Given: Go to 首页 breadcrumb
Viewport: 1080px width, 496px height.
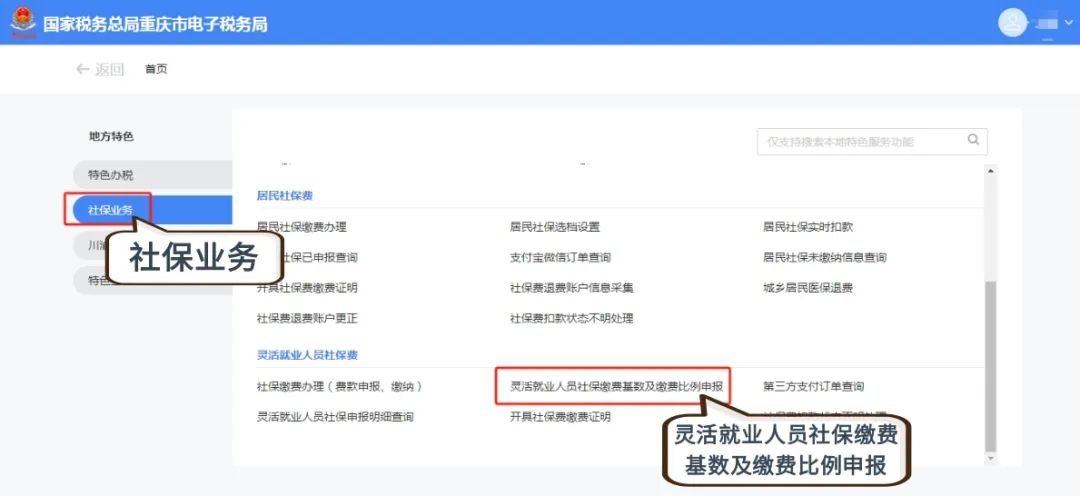Looking at the screenshot, I should pos(156,69).
